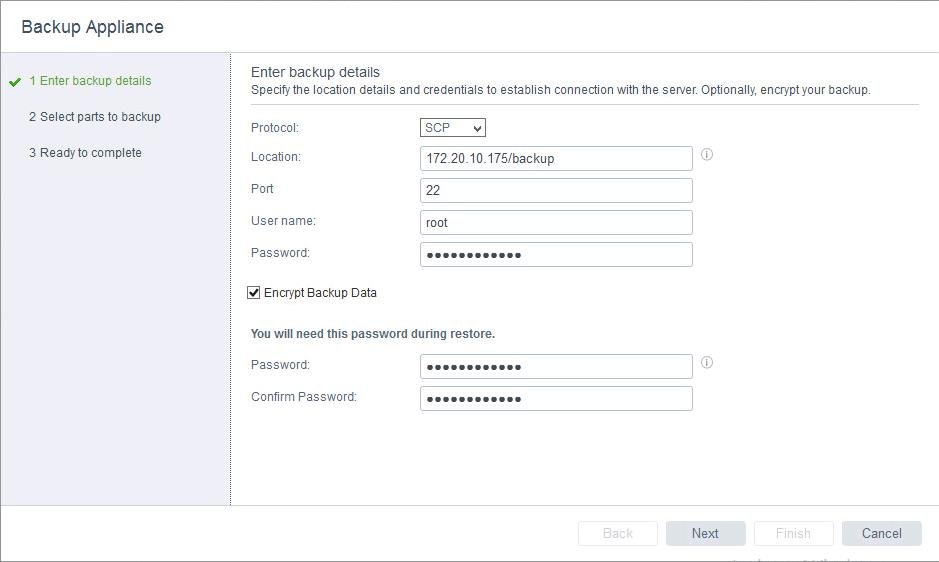
Task: Click the info icon beside Location field
Action: (x=706, y=155)
